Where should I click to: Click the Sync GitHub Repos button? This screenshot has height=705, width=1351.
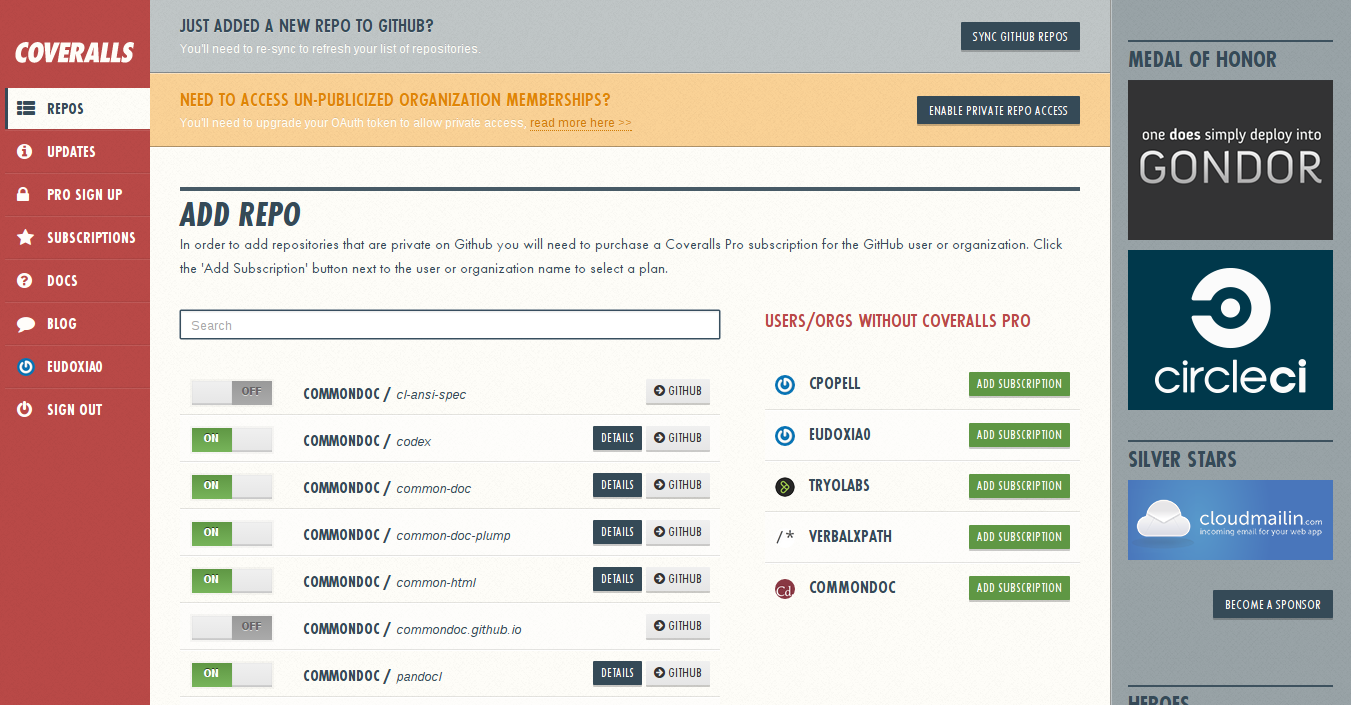point(1020,36)
